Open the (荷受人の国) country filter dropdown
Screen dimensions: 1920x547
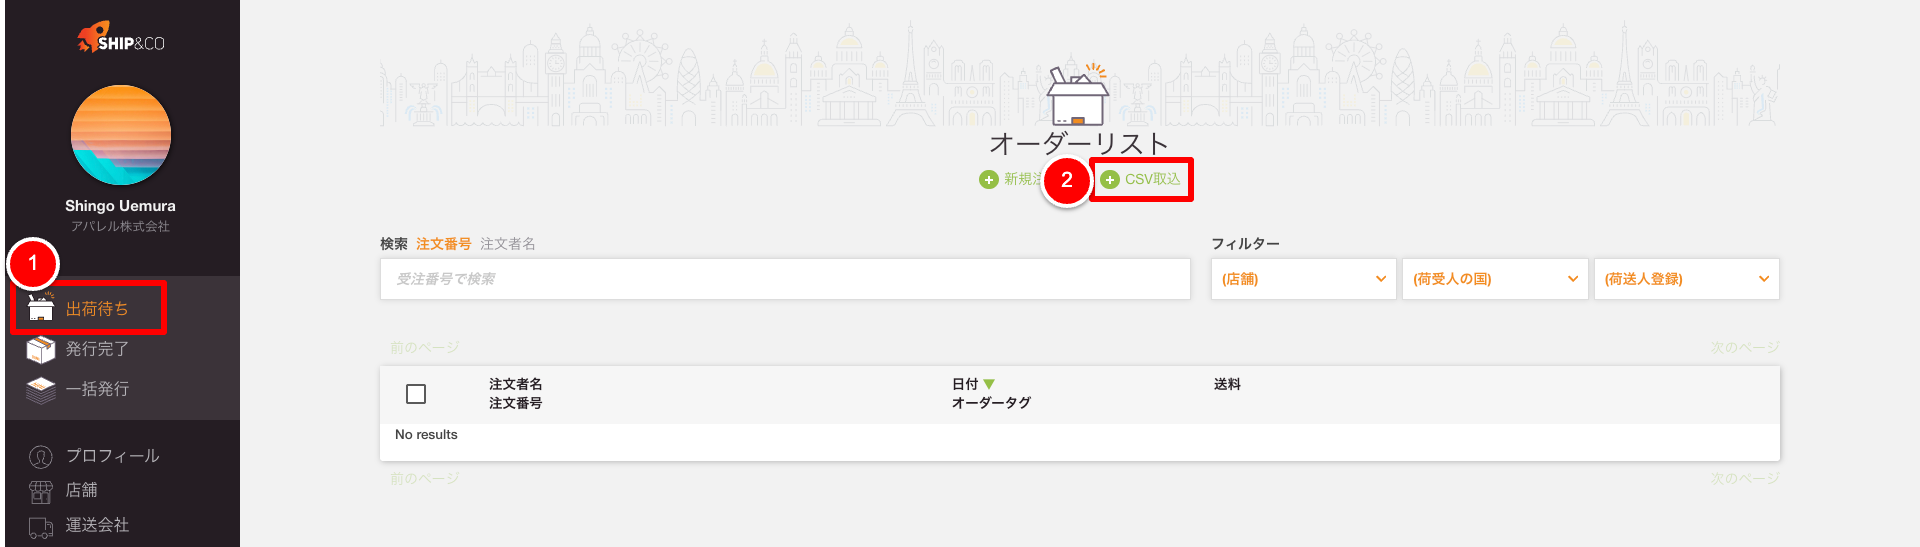point(1495,279)
